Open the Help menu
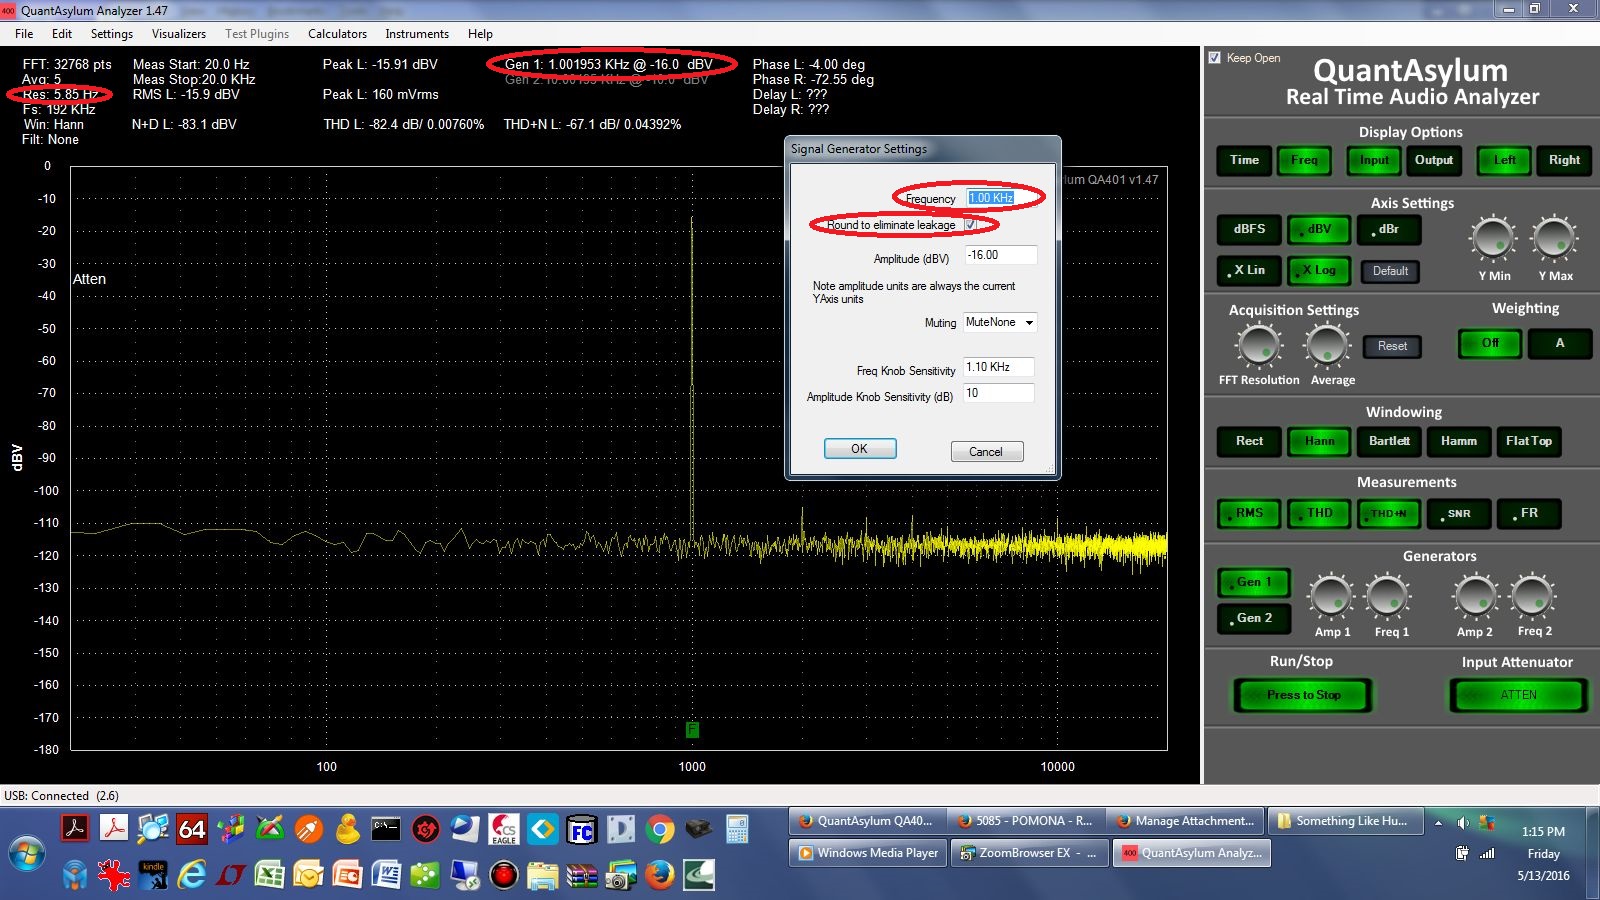The width and height of the screenshot is (1600, 900). point(480,33)
